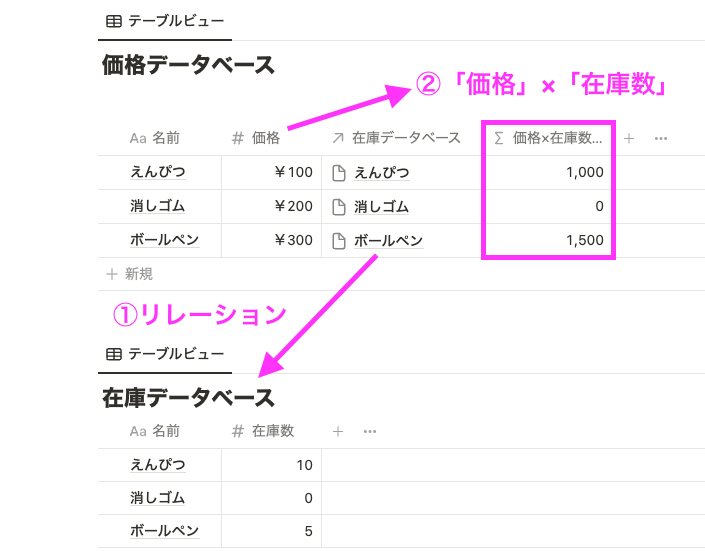Viewport: 705px width, 551px height.
Task: Click the table view icon above 価格データベース
Action: pyautogui.click(x=114, y=21)
